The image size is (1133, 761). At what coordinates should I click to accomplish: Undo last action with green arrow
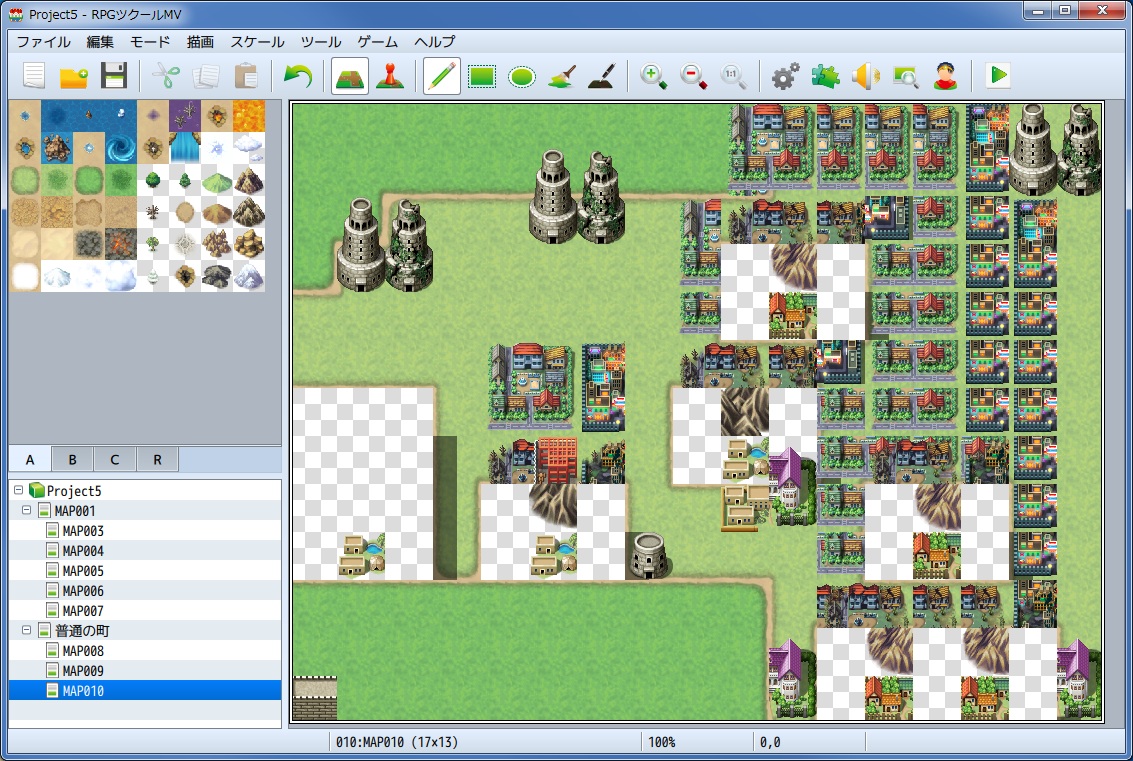click(x=298, y=75)
